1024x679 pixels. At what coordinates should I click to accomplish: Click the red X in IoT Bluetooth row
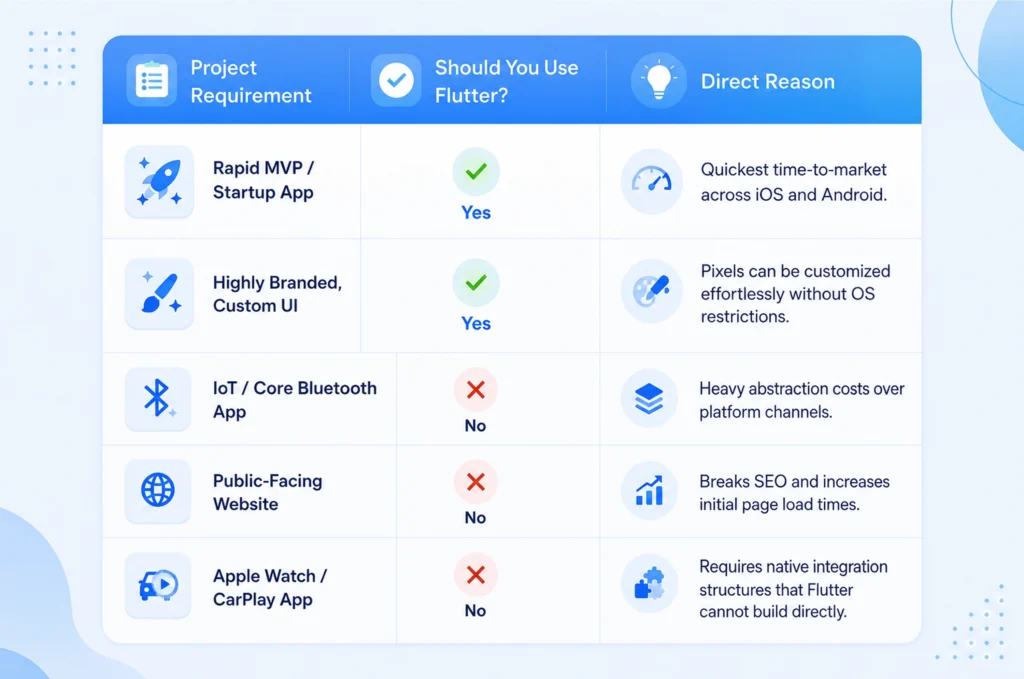475,390
